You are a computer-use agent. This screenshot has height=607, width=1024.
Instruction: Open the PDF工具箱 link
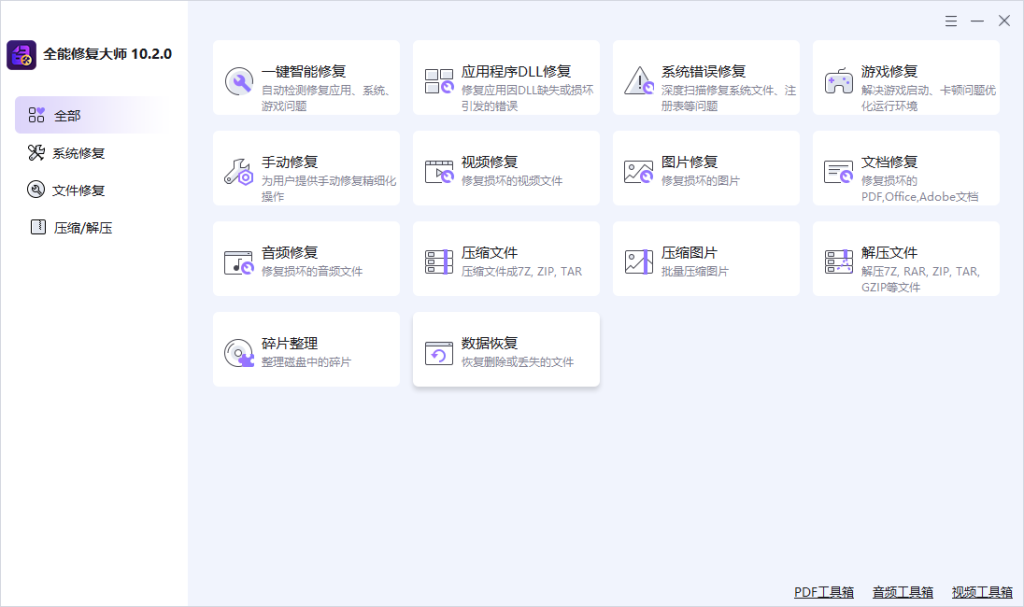824,591
